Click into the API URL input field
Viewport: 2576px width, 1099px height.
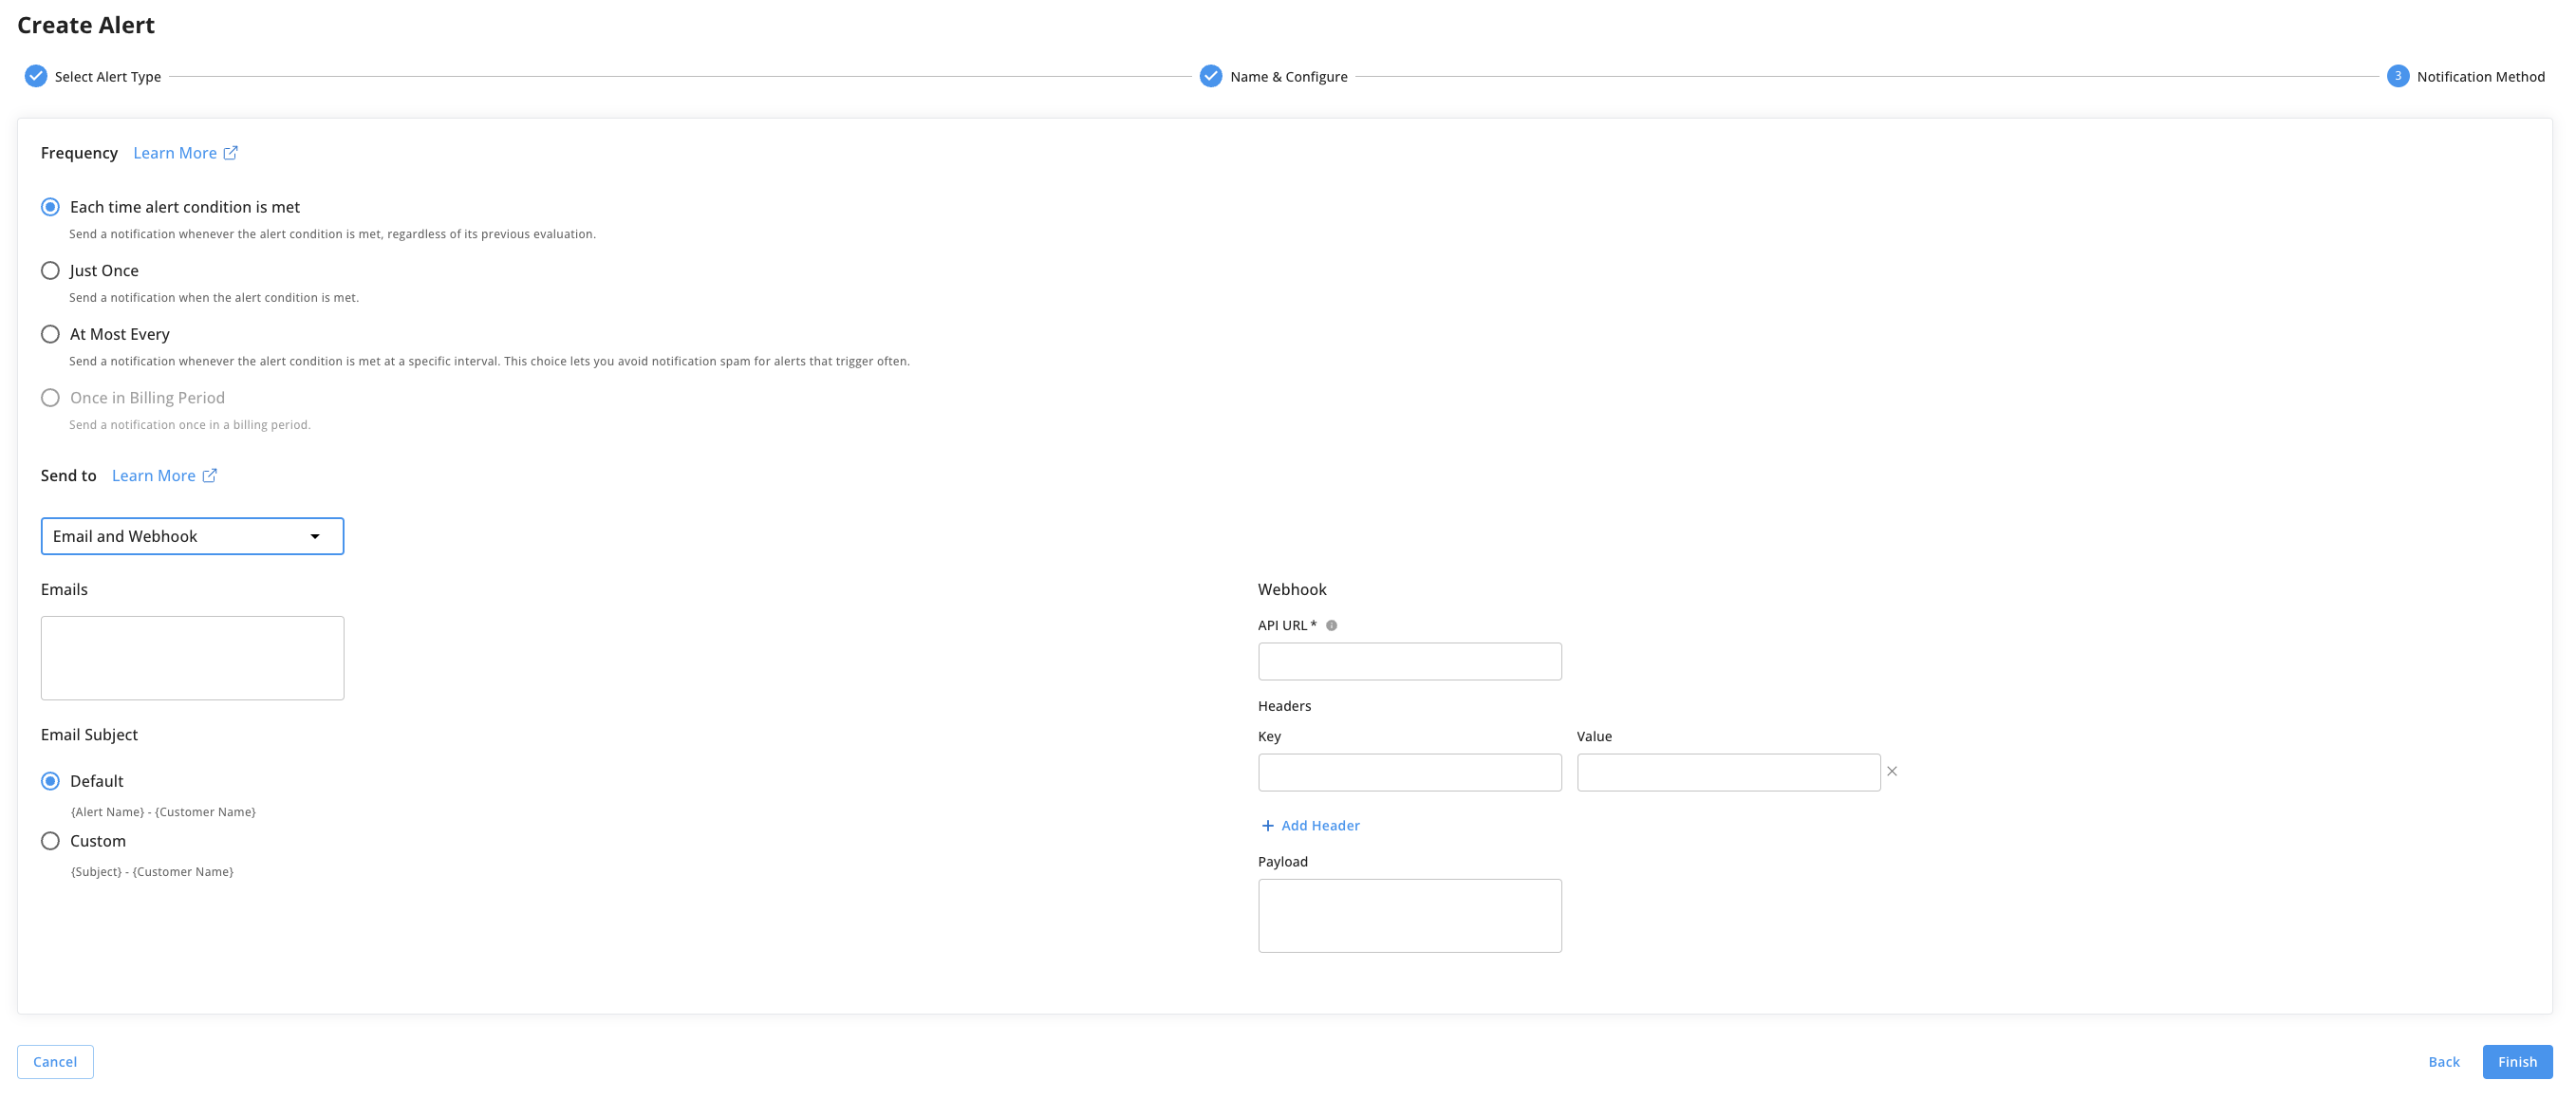[1409, 661]
